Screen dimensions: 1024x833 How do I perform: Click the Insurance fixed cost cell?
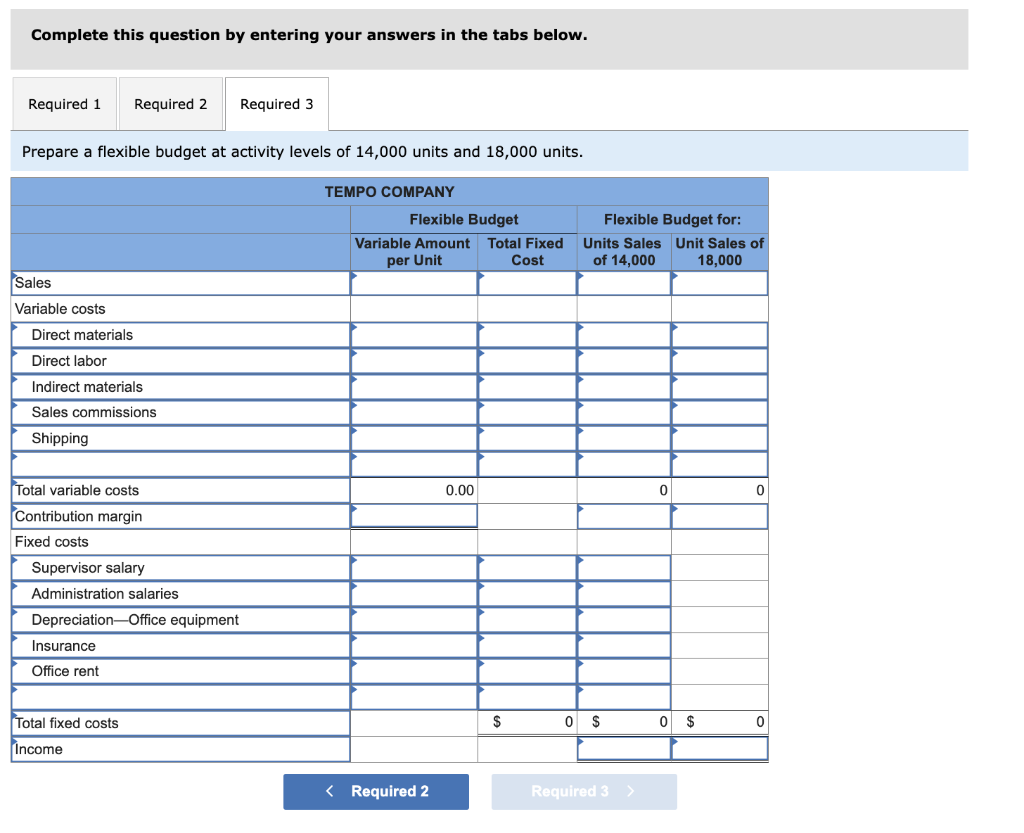pyautogui.click(x=527, y=645)
